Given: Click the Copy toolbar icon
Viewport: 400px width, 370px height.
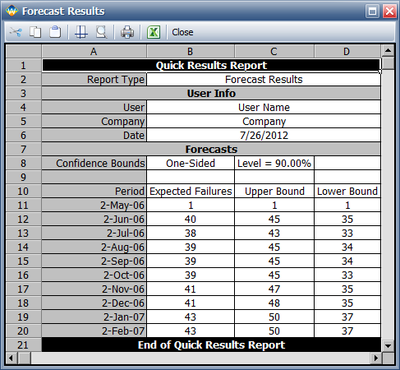Looking at the screenshot, I should [35, 32].
